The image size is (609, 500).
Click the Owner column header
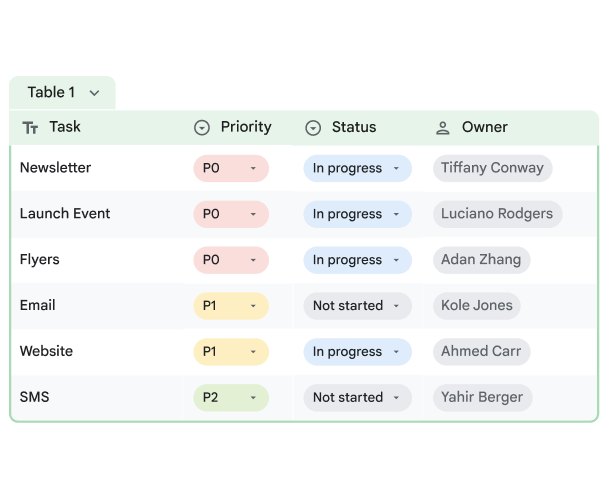point(484,128)
